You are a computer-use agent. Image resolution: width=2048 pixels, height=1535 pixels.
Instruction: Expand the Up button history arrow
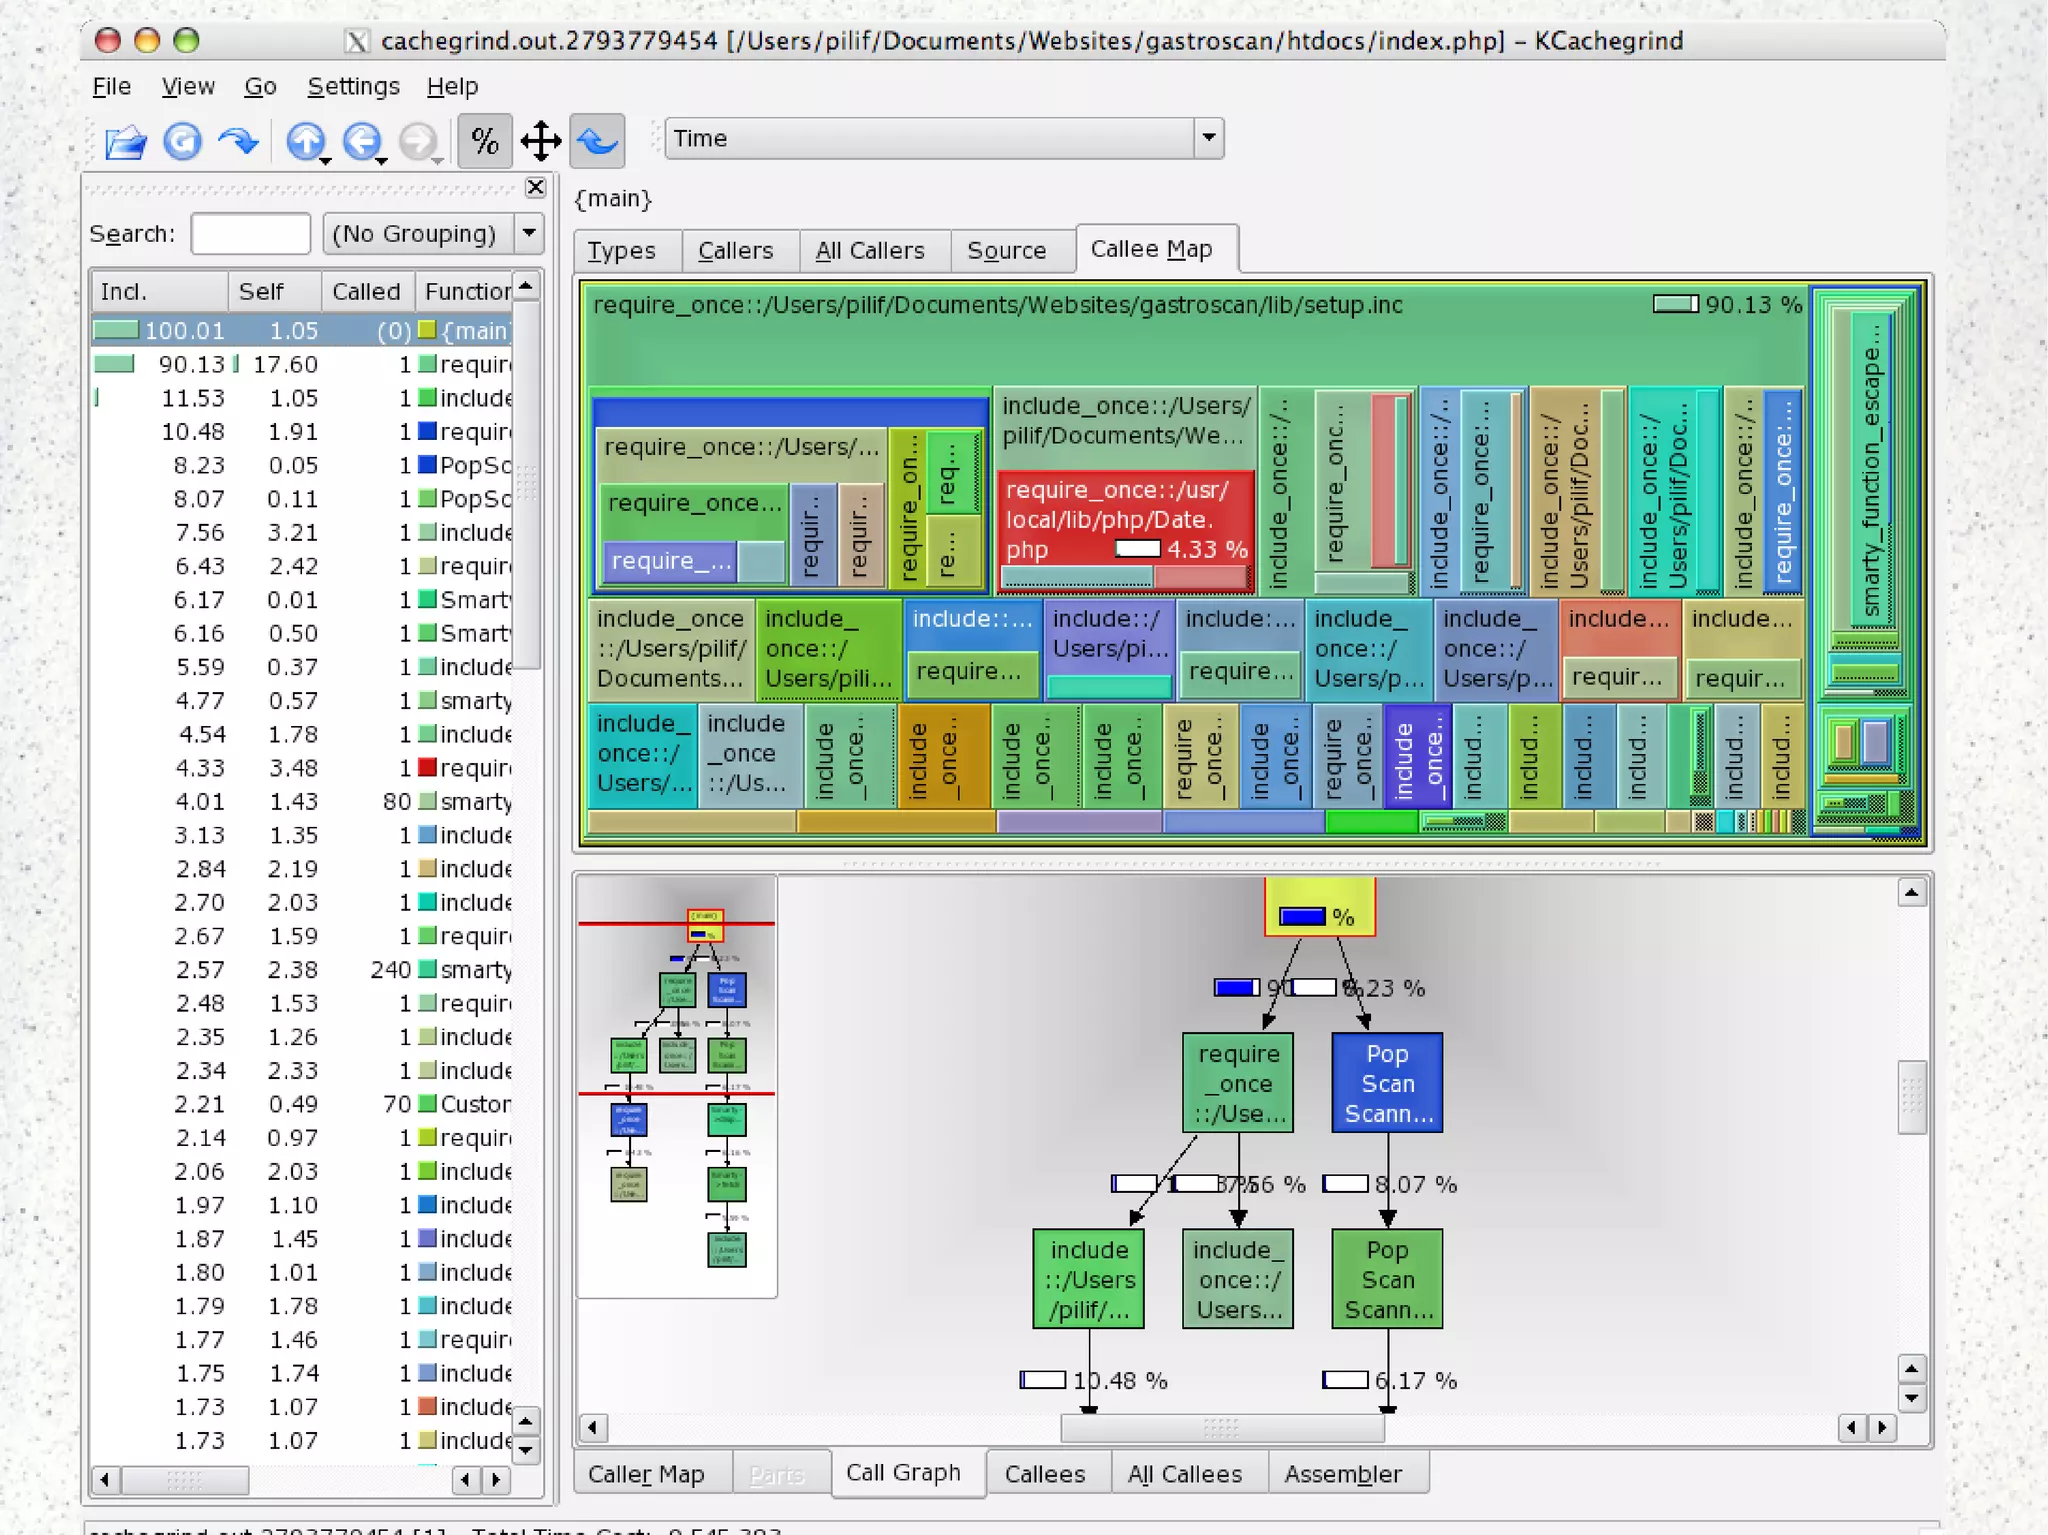coord(326,161)
